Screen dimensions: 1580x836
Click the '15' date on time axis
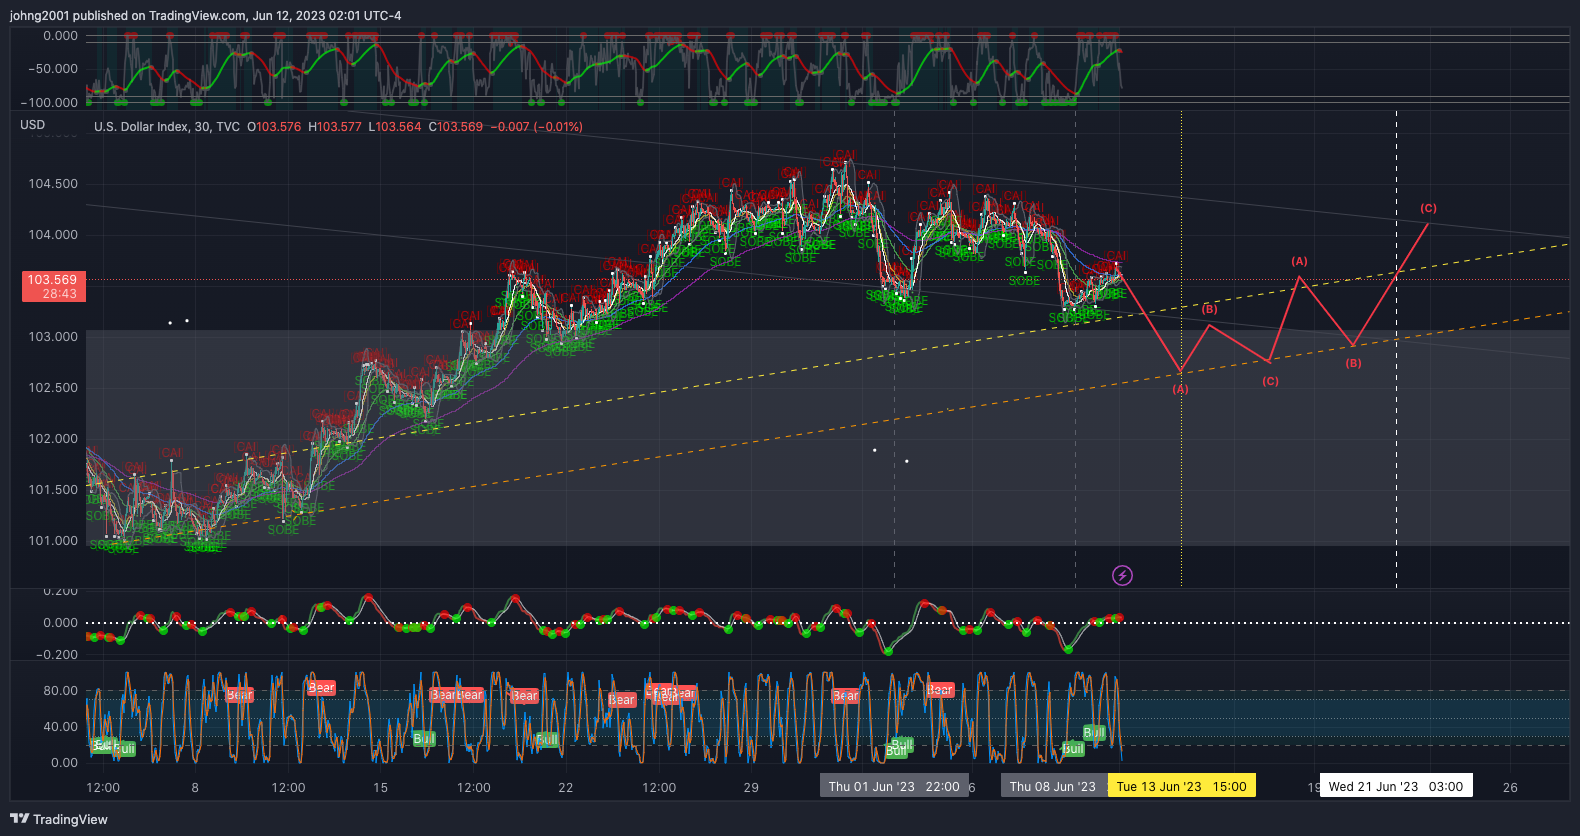point(380,788)
